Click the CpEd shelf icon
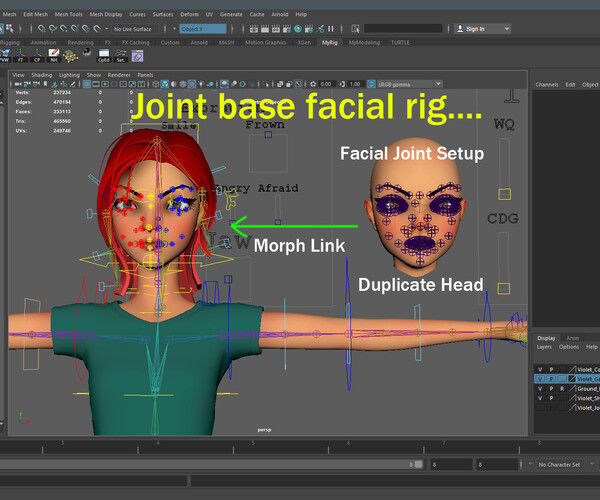 pos(103,54)
